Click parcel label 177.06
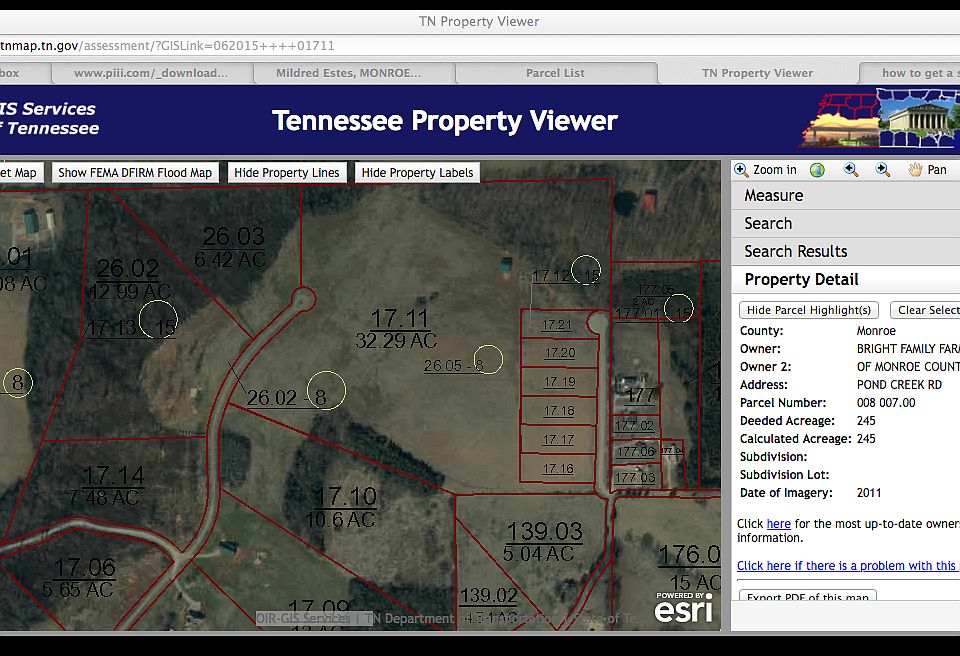The height and width of the screenshot is (656, 960). pyautogui.click(x=636, y=452)
